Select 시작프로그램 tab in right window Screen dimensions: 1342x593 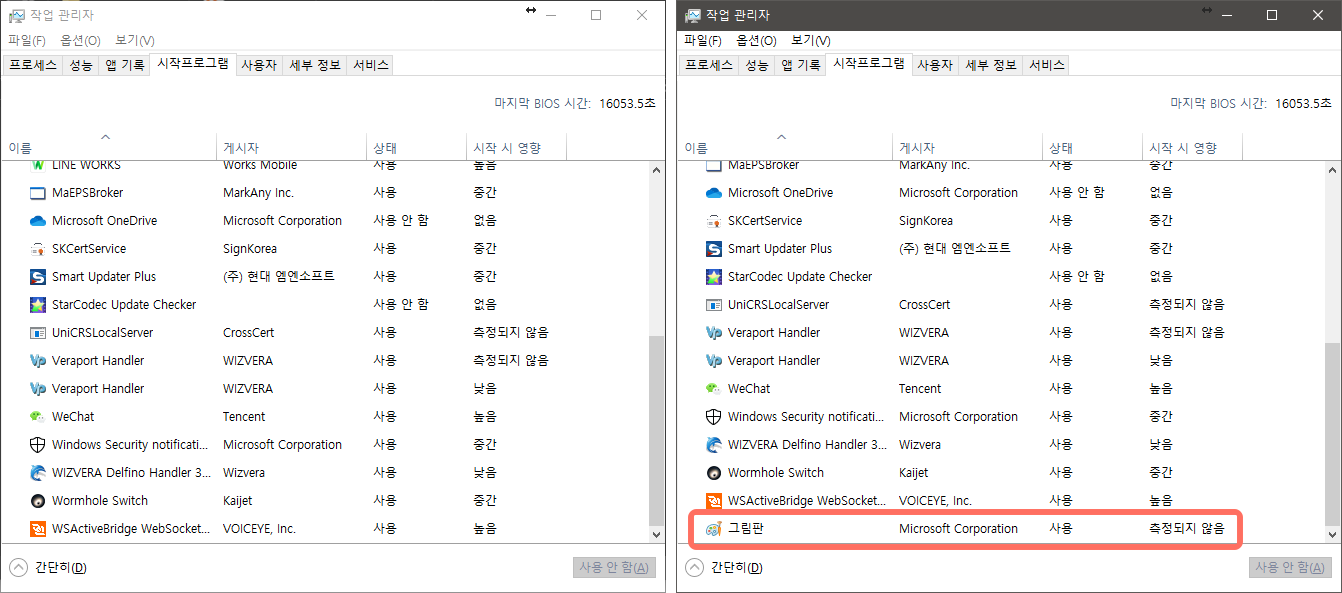869,64
